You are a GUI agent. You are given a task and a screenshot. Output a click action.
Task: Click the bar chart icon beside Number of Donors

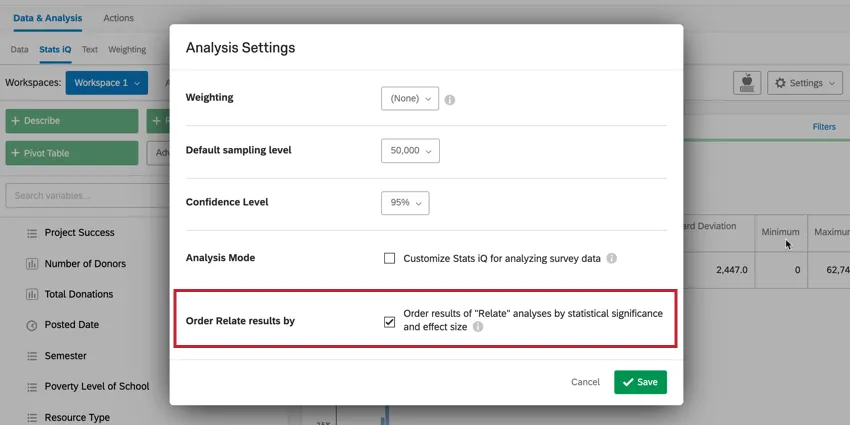pos(31,264)
